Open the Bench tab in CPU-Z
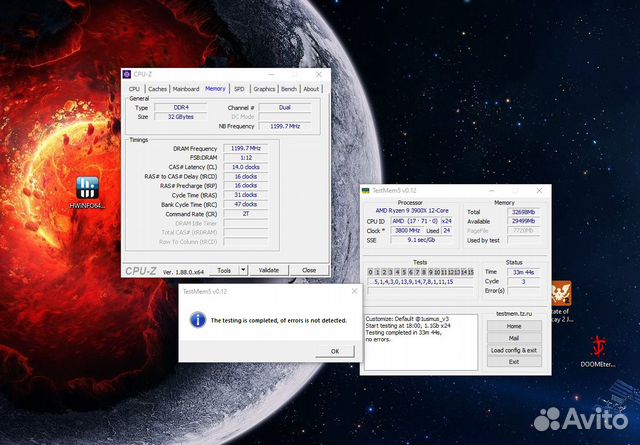Screen dimensions: 640x445 click(x=289, y=89)
